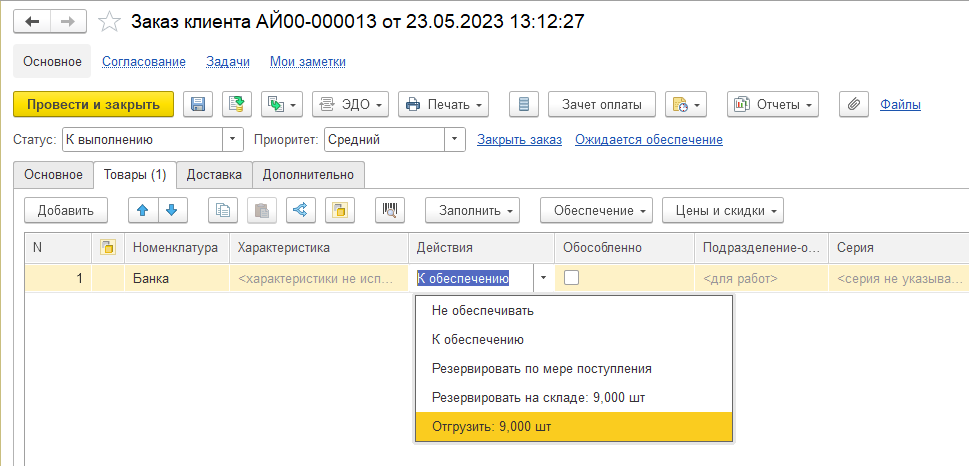This screenshot has height=466, width=969.
Task: Open the create-based-on dropdown icon
Action: click(282, 104)
